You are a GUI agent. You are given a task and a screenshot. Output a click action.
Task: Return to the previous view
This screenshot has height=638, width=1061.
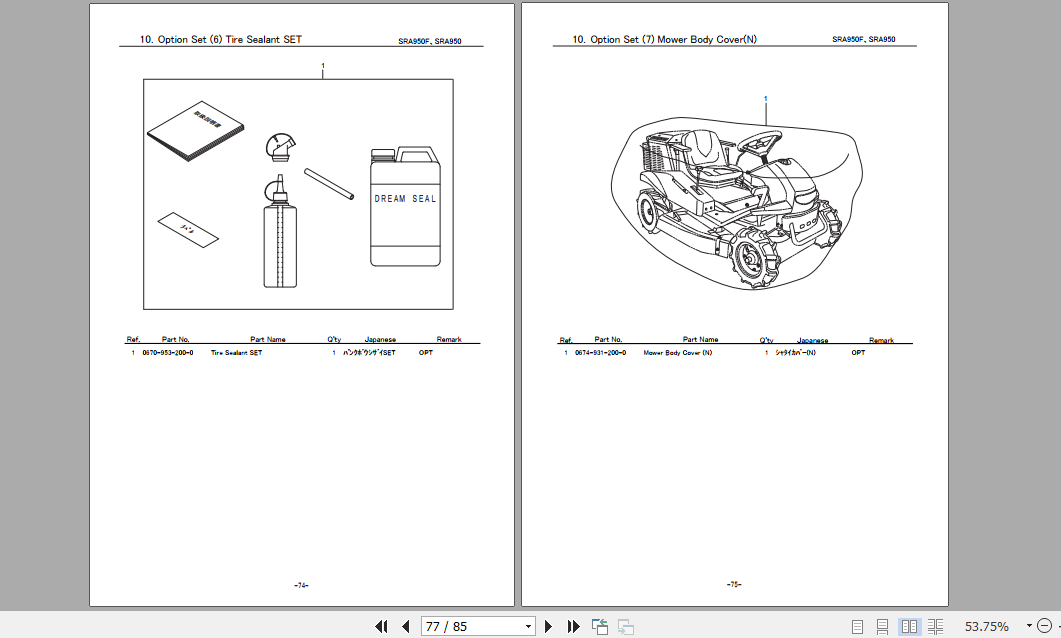pos(599,625)
